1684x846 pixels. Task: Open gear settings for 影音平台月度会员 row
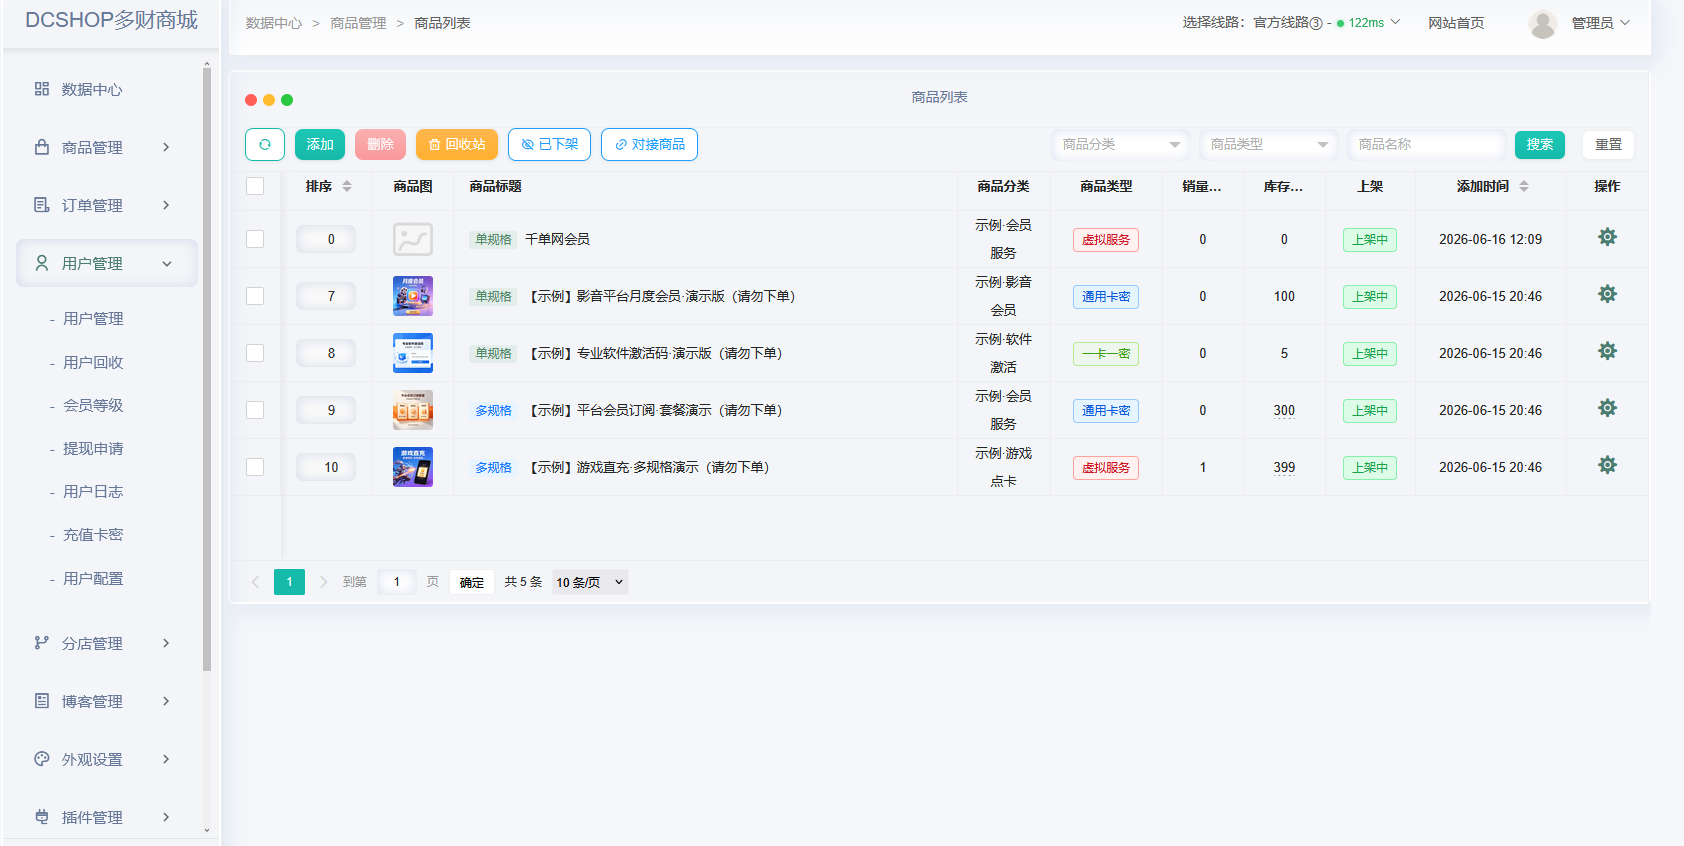coord(1607,294)
